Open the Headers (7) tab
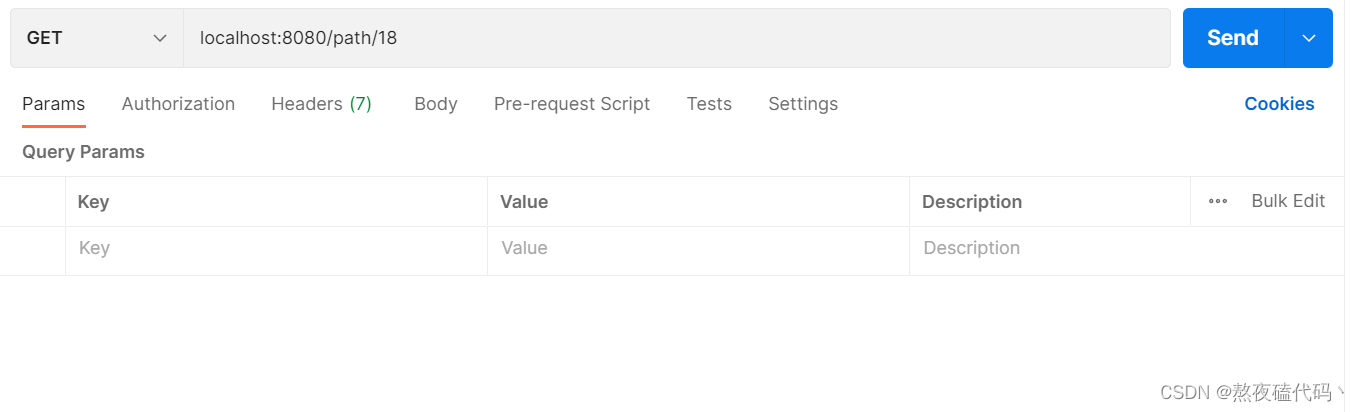Viewport: 1359px width, 412px height. pyautogui.click(x=322, y=104)
